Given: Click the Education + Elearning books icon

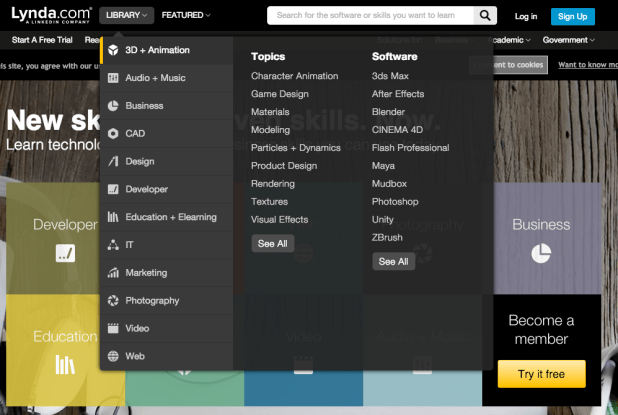Looking at the screenshot, I should [113, 217].
